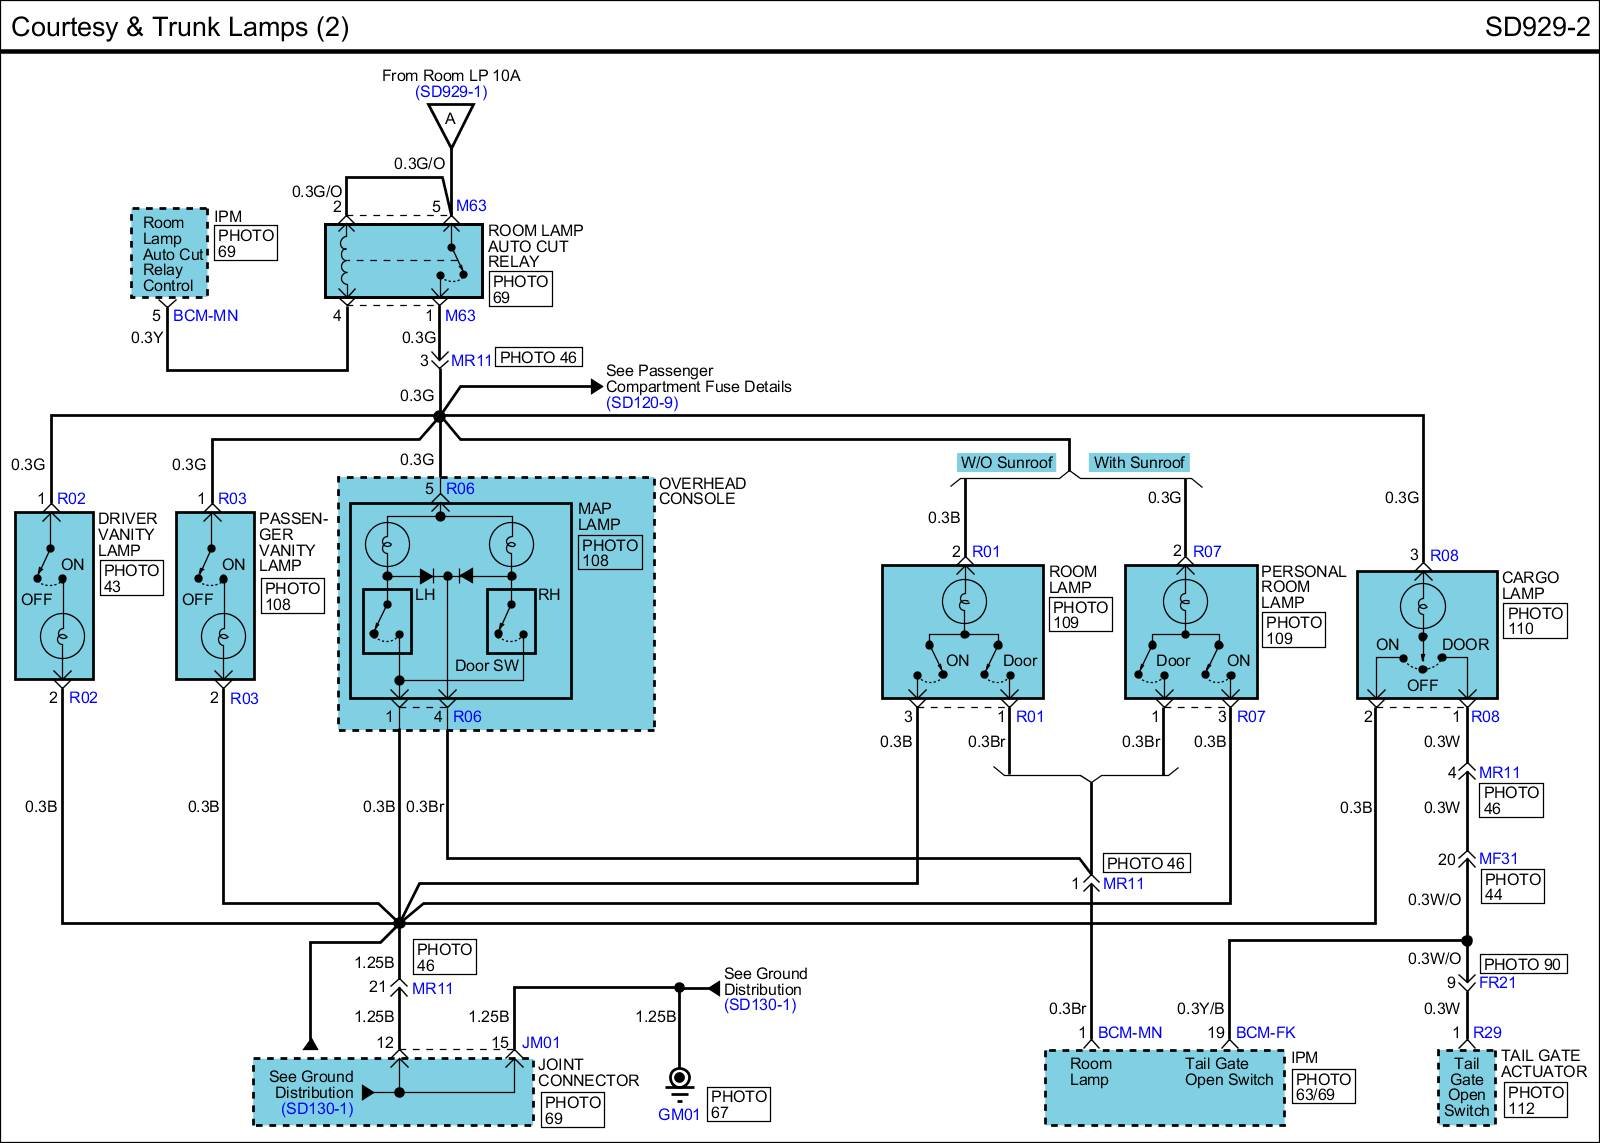Screen dimensions: 1600x1143
Task: Open PHOTO 69 next to top-left IPM
Action: coord(246,243)
